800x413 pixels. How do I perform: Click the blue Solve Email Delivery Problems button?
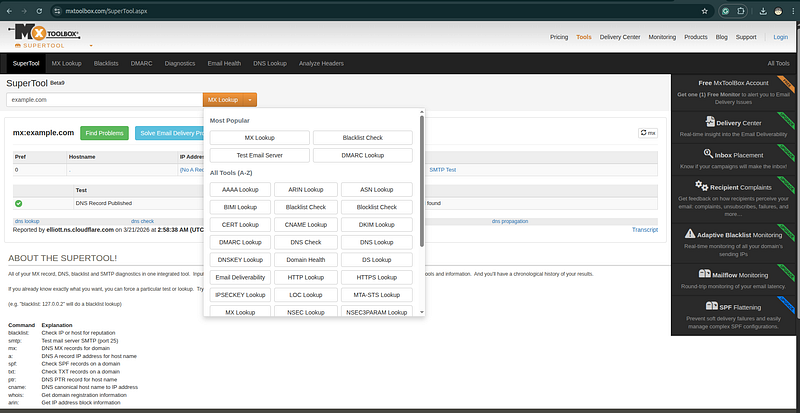(x=169, y=133)
